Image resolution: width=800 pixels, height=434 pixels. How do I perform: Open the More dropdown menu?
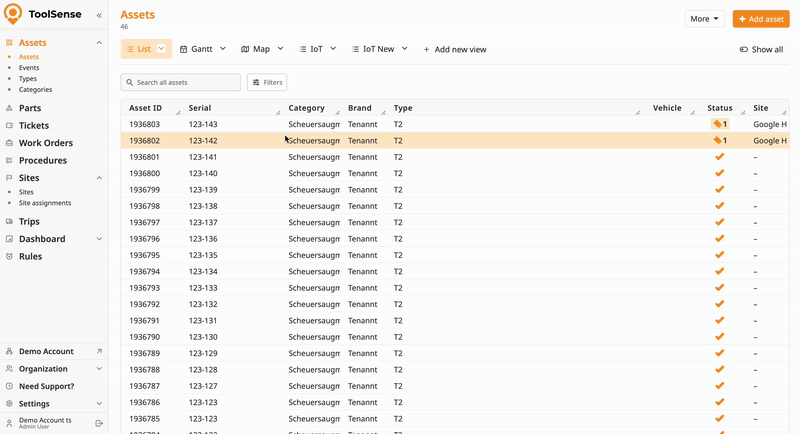[704, 19]
